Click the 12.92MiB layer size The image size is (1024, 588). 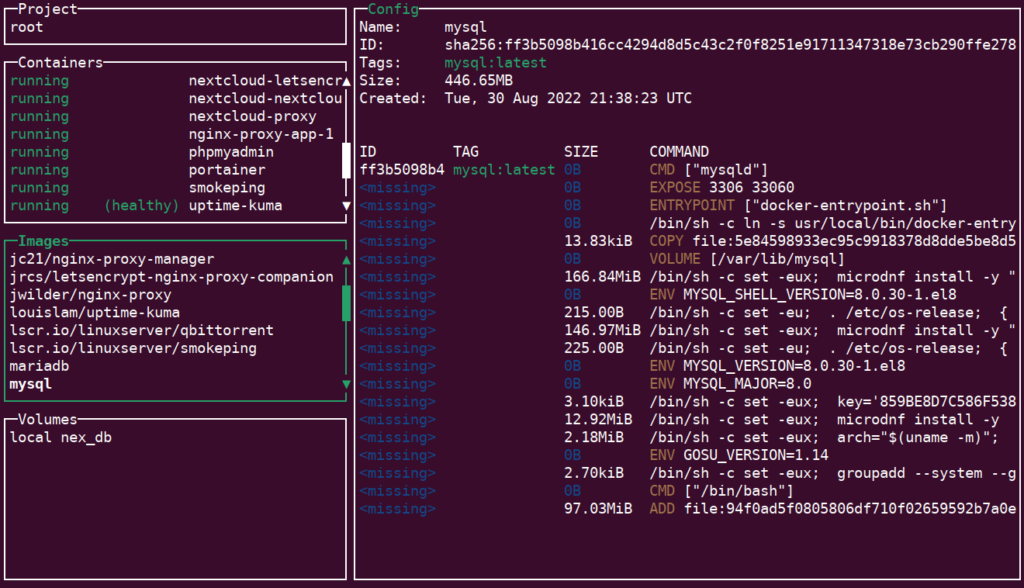(x=598, y=419)
